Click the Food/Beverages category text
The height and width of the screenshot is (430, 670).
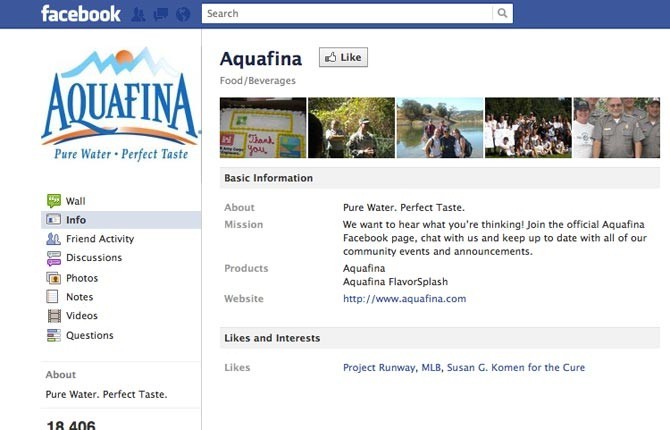(258, 80)
